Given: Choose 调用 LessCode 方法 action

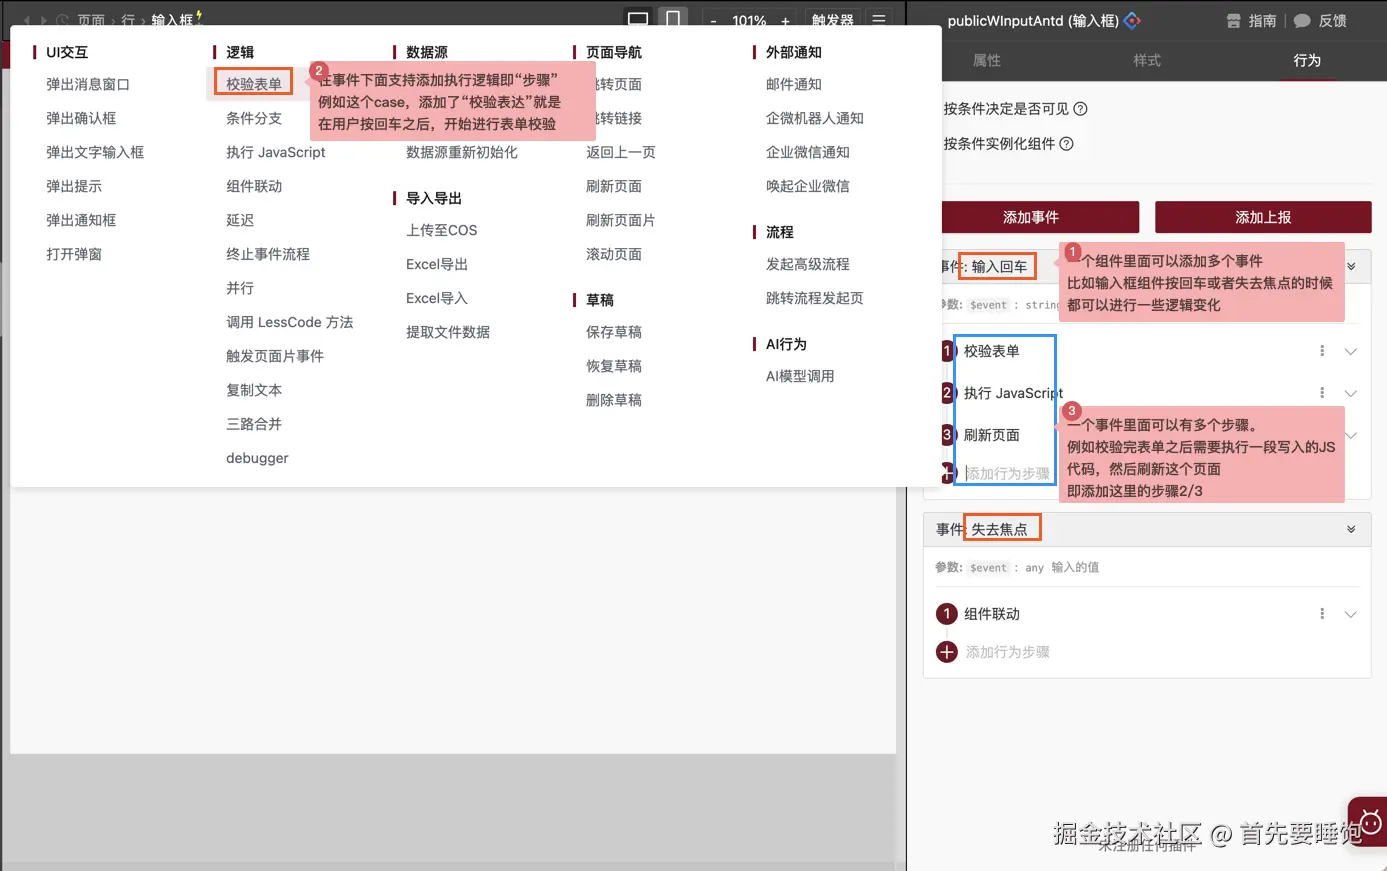Looking at the screenshot, I should [290, 322].
